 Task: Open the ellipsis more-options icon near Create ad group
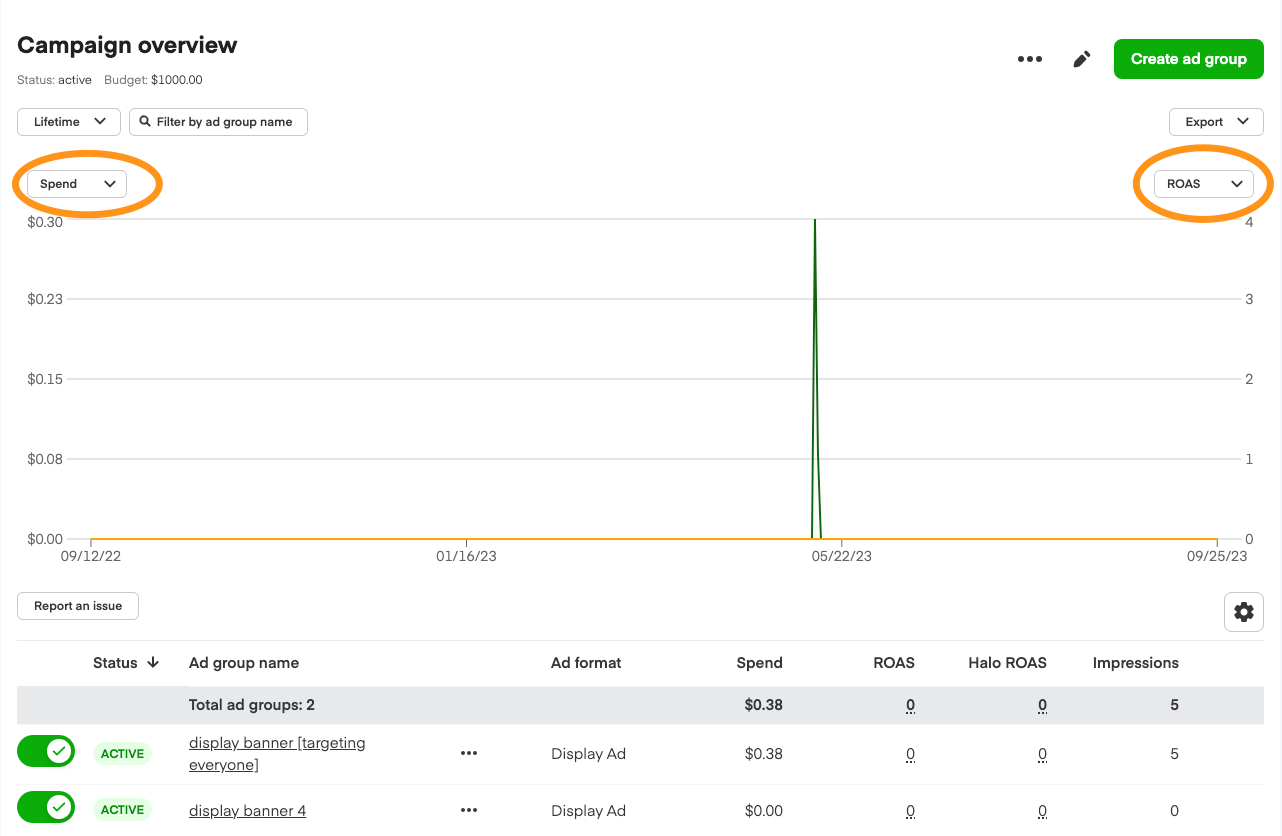tap(1030, 59)
